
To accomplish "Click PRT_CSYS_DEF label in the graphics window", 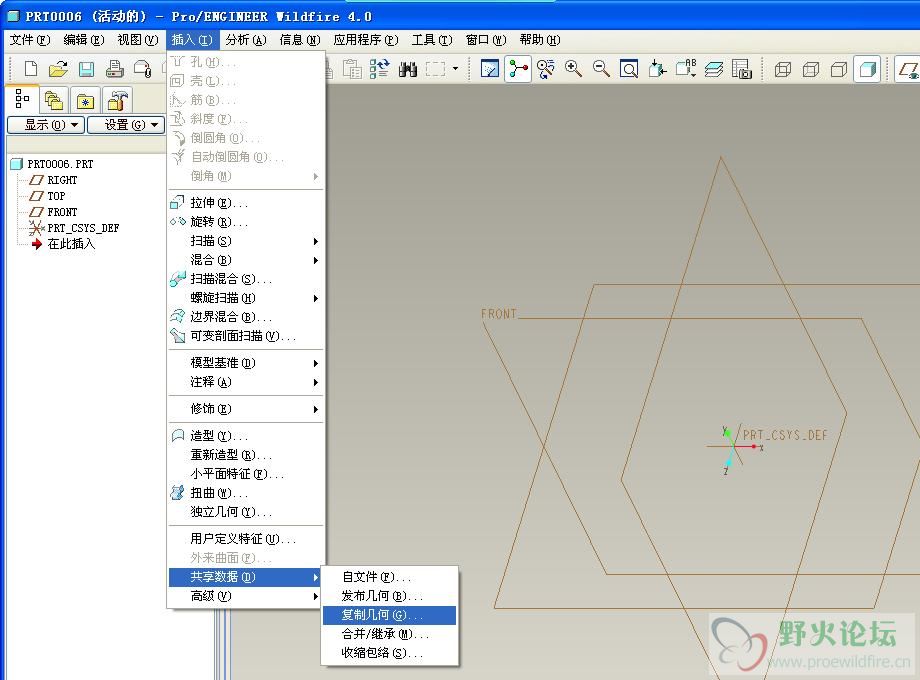I will 785,435.
